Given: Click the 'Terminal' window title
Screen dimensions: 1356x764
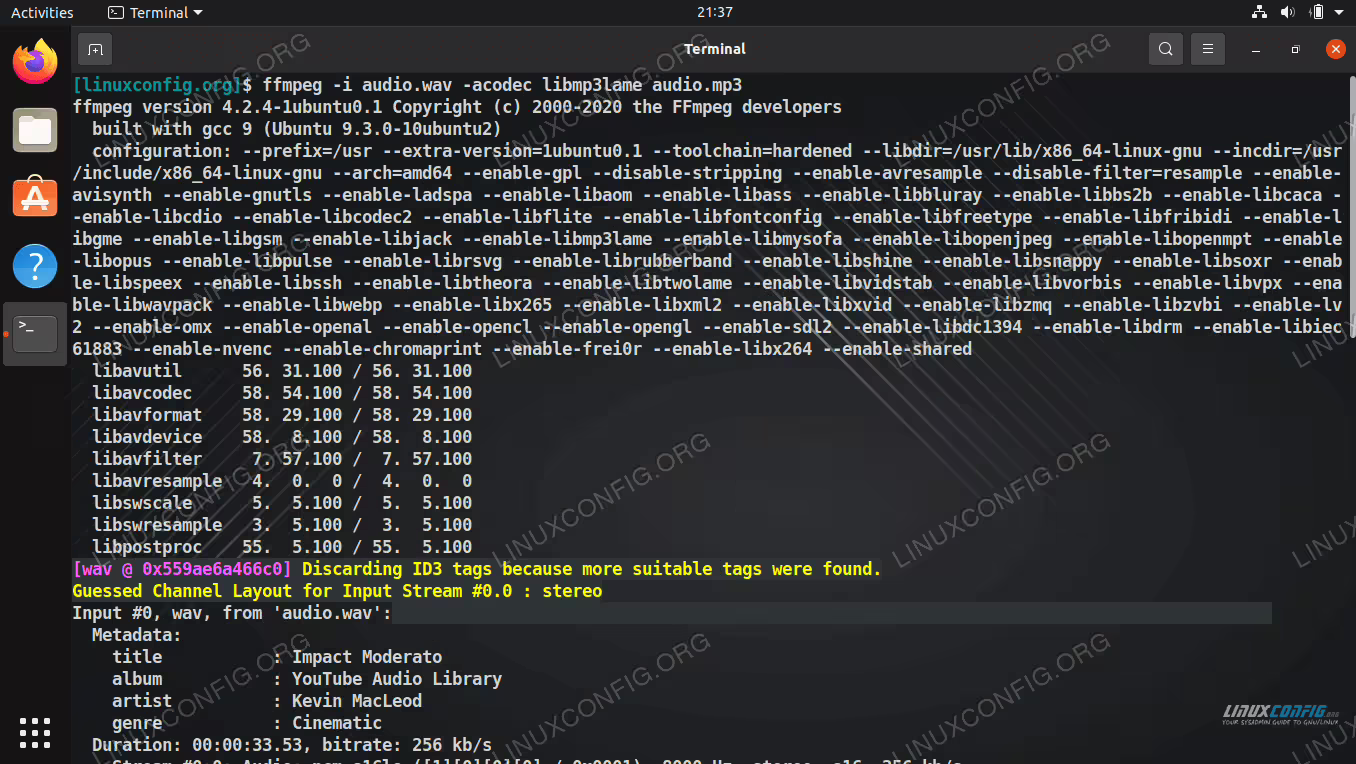Looking at the screenshot, I should point(715,49).
